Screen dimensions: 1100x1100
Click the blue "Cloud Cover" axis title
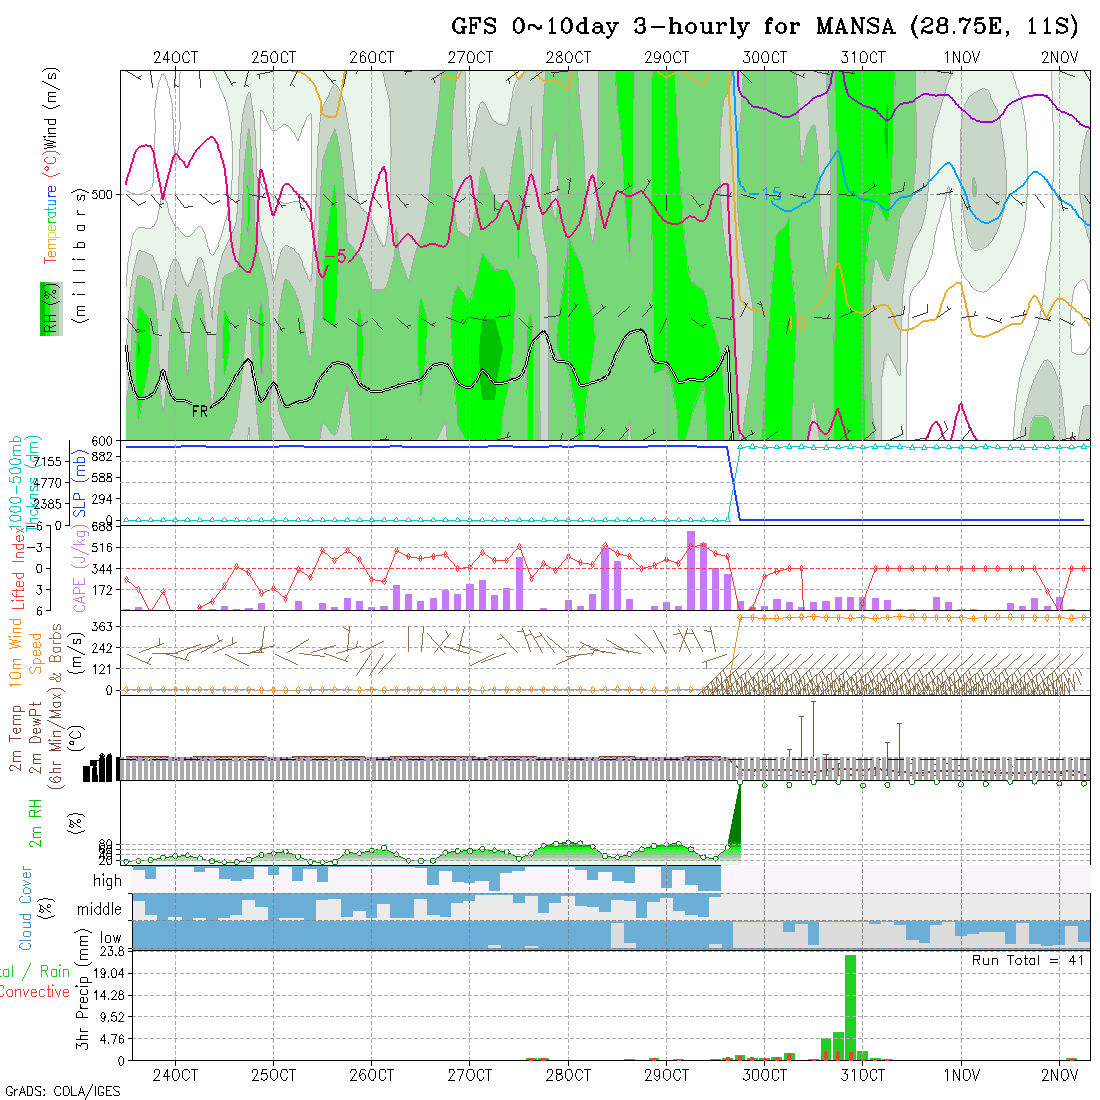click(x=26, y=908)
